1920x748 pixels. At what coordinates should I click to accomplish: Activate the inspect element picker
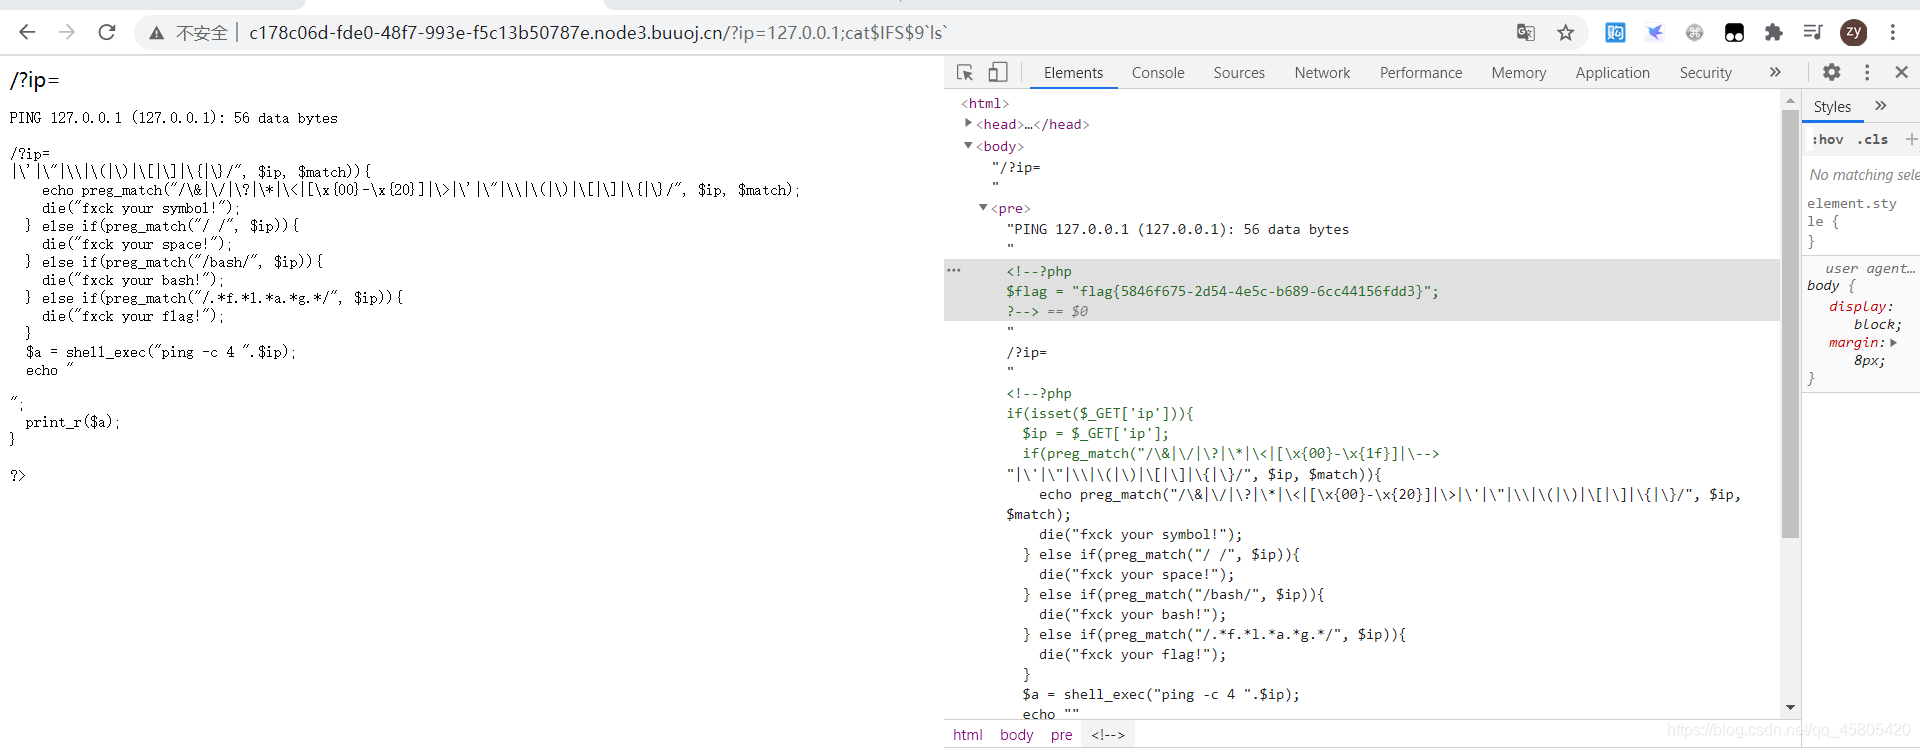click(965, 72)
